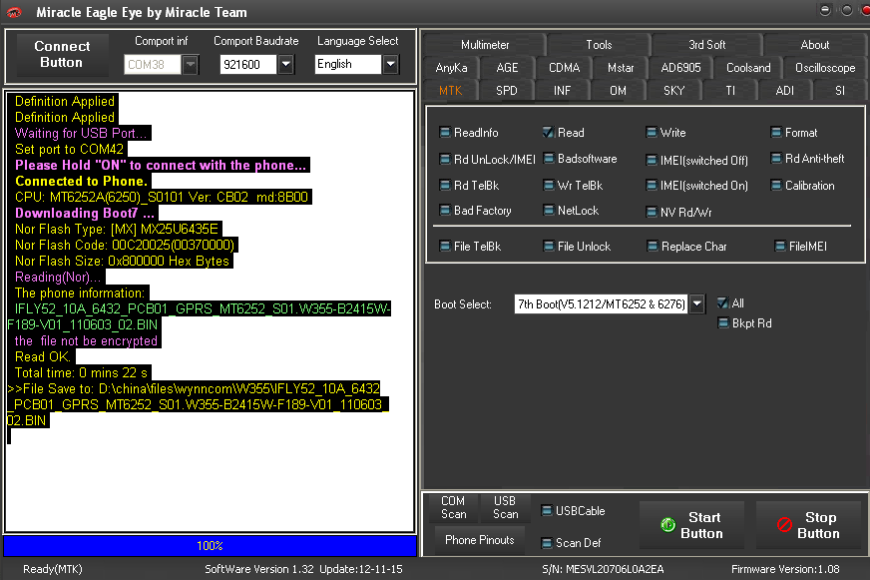Toggle the ReadInfo checkbox
This screenshot has height=580, width=870.
click(x=444, y=132)
